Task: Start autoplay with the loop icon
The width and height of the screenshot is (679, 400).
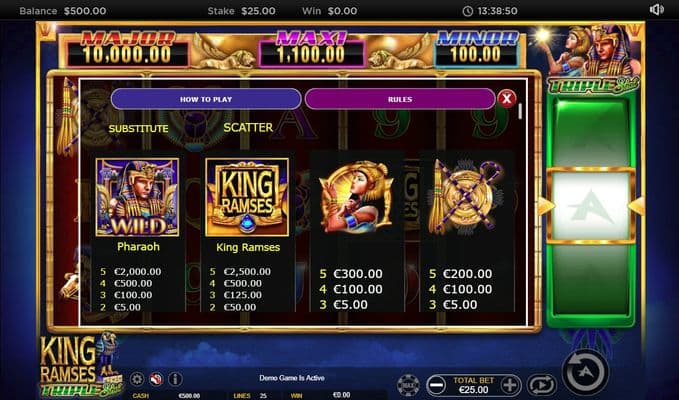Action: tap(541, 385)
